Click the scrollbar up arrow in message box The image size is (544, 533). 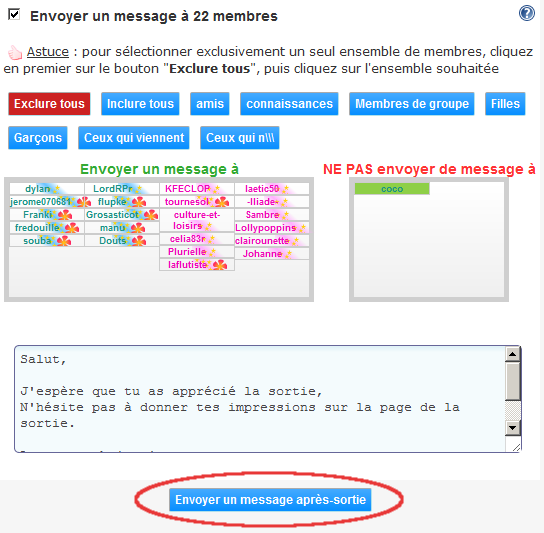513,354
